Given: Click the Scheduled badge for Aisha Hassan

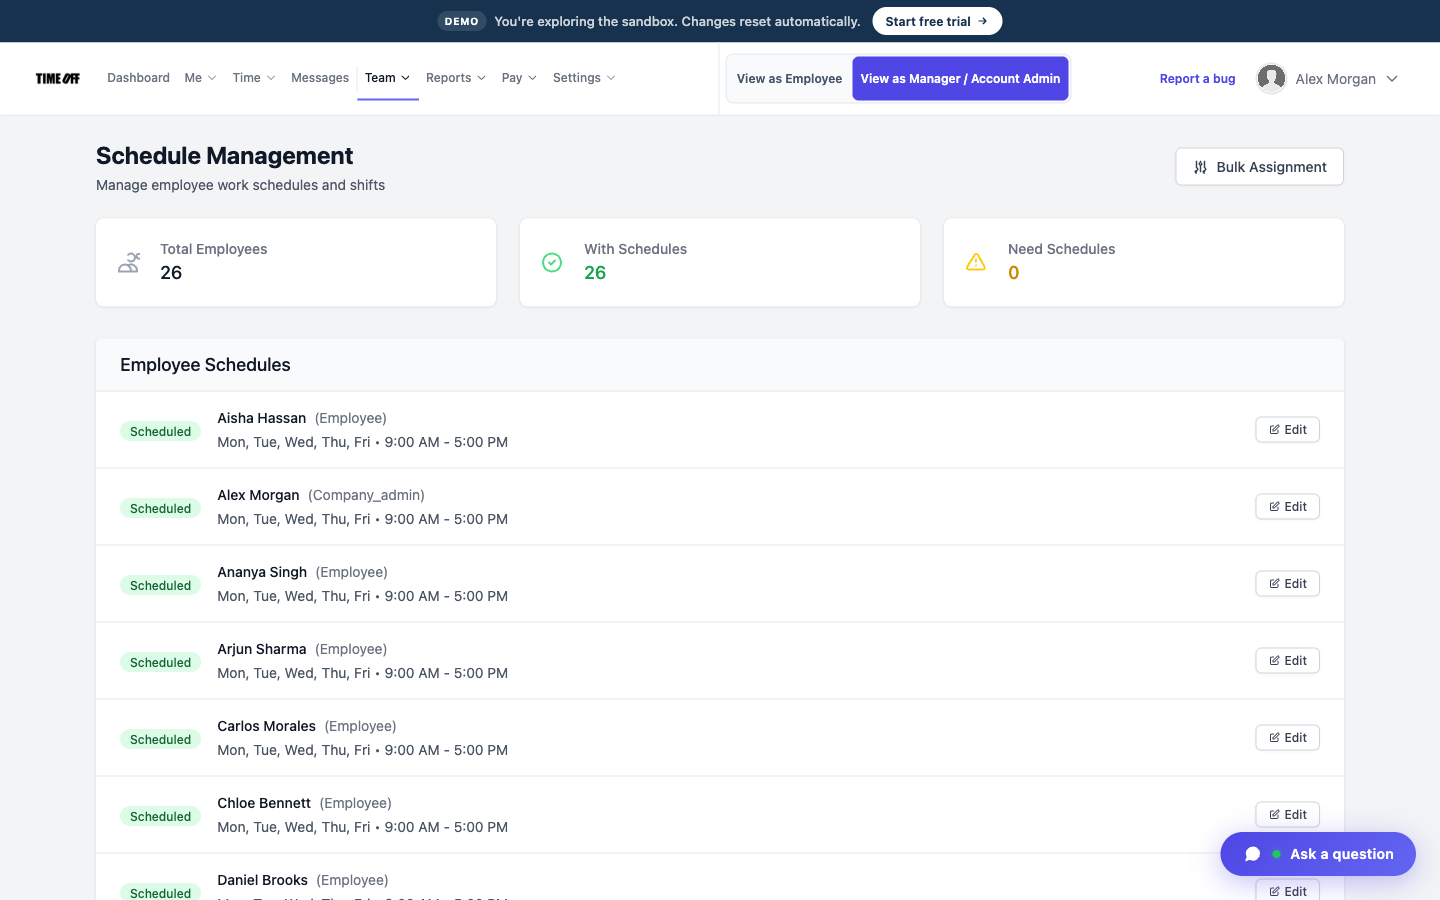Looking at the screenshot, I should 160,431.
